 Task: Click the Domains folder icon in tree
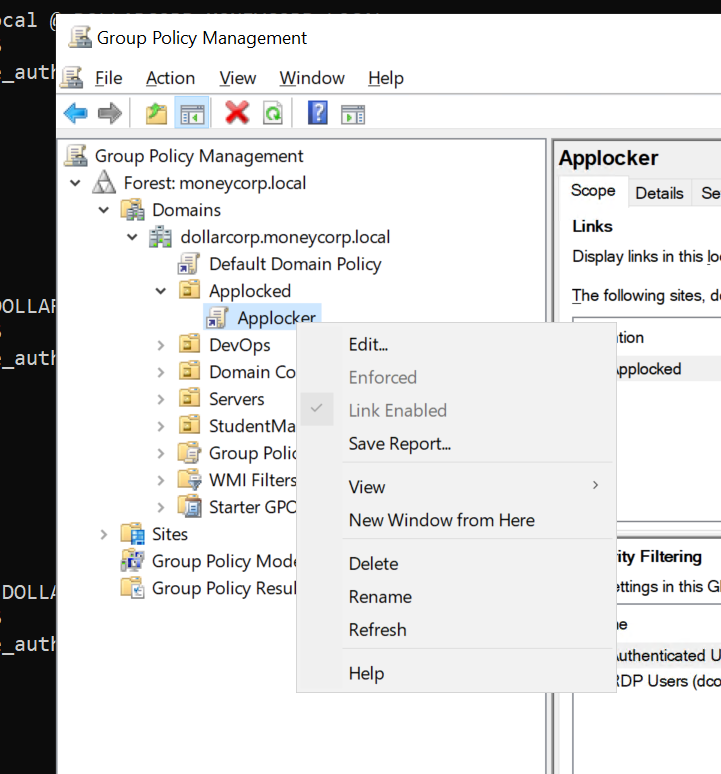tap(133, 210)
